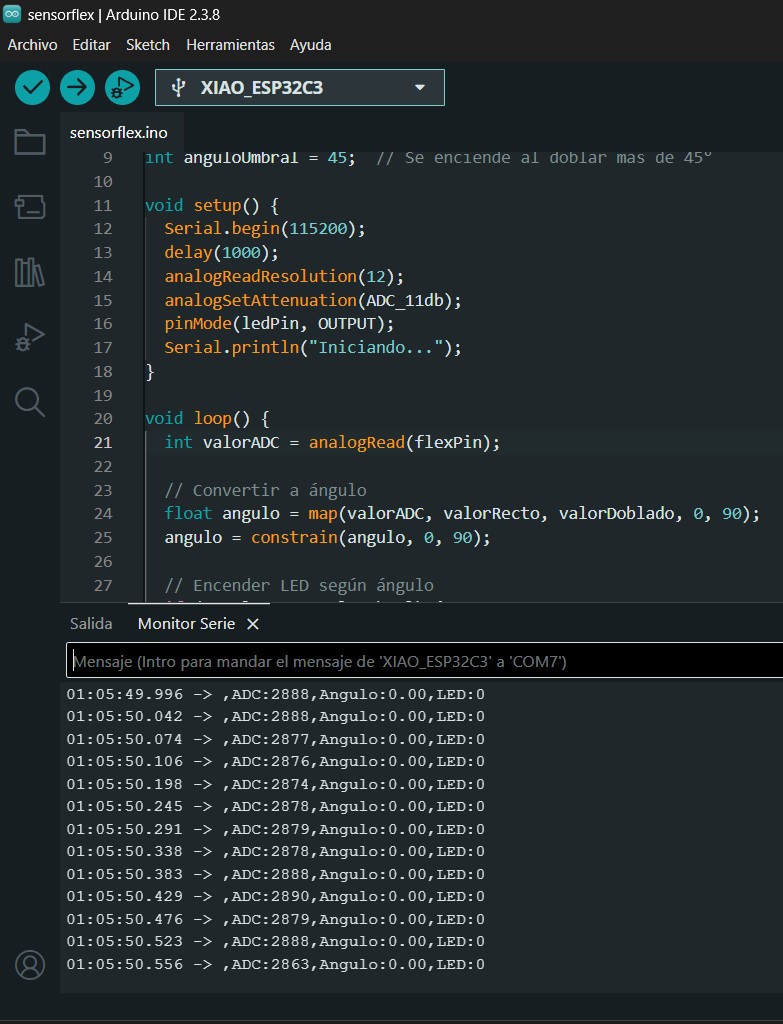
Task: Click serial output line at 01:05:49.996
Action: point(276,694)
